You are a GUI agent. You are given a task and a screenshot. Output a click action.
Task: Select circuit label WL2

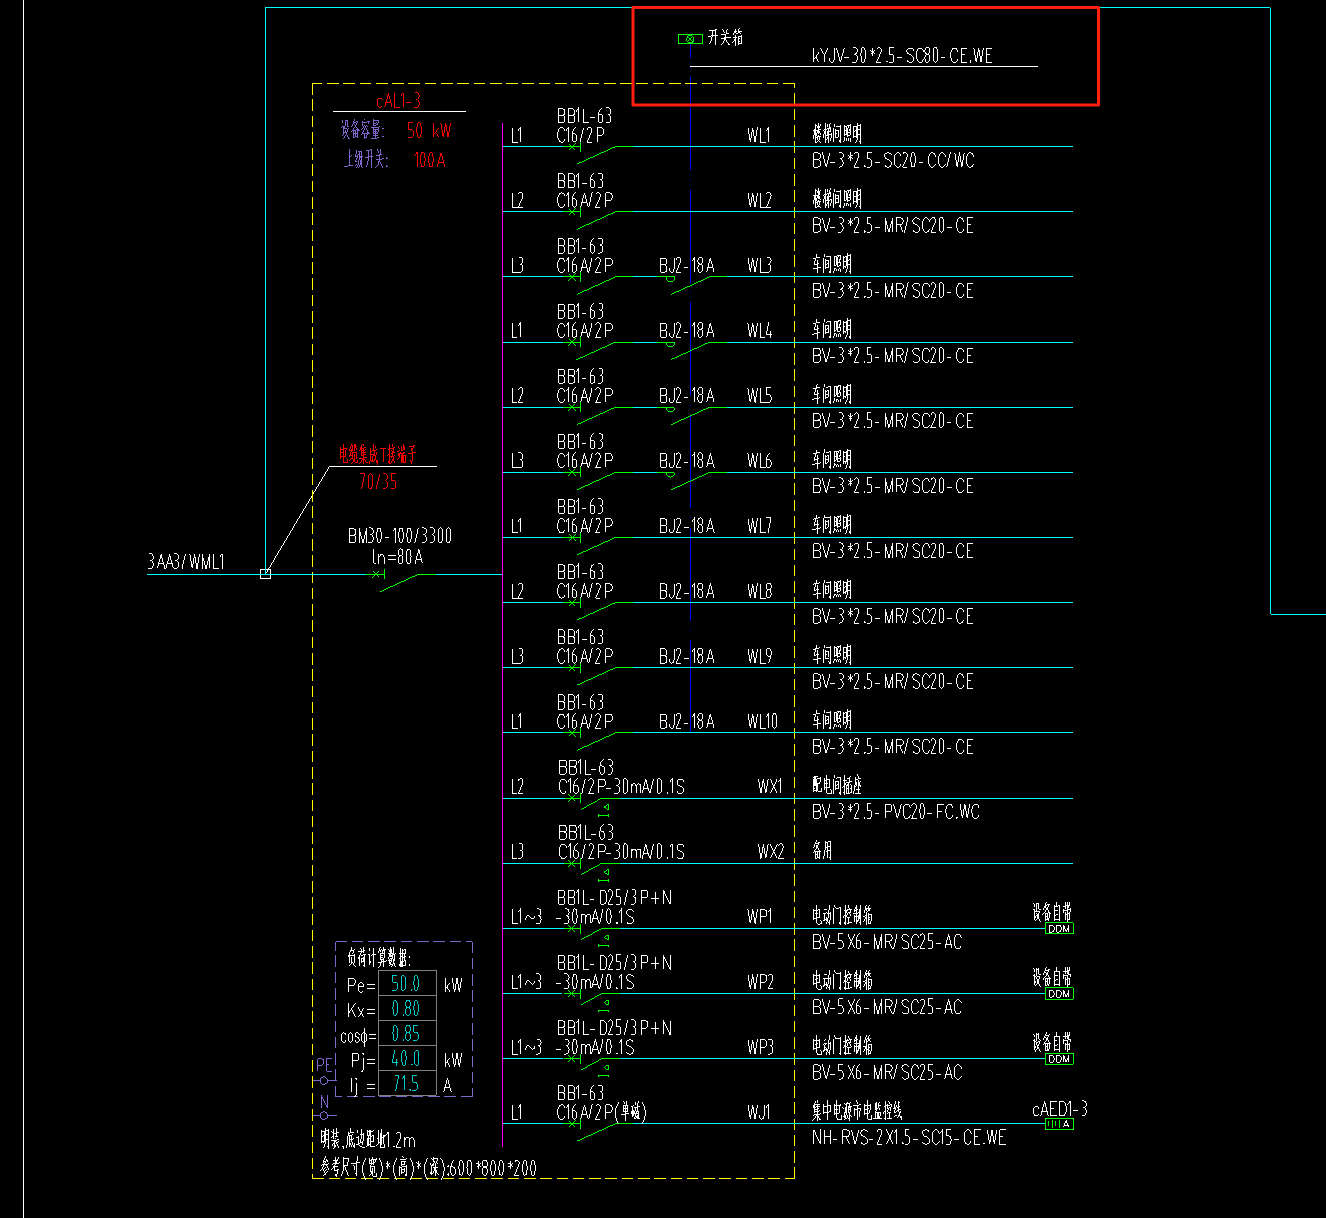(x=759, y=201)
